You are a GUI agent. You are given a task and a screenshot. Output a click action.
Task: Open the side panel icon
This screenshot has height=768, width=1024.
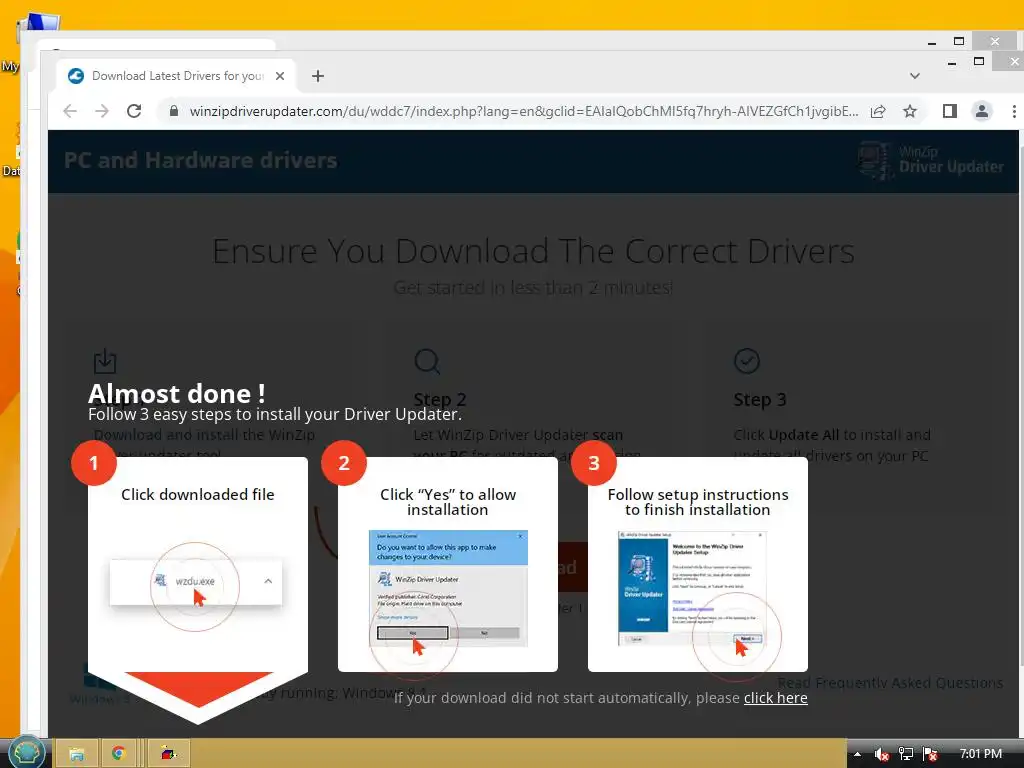pyautogui.click(x=950, y=111)
